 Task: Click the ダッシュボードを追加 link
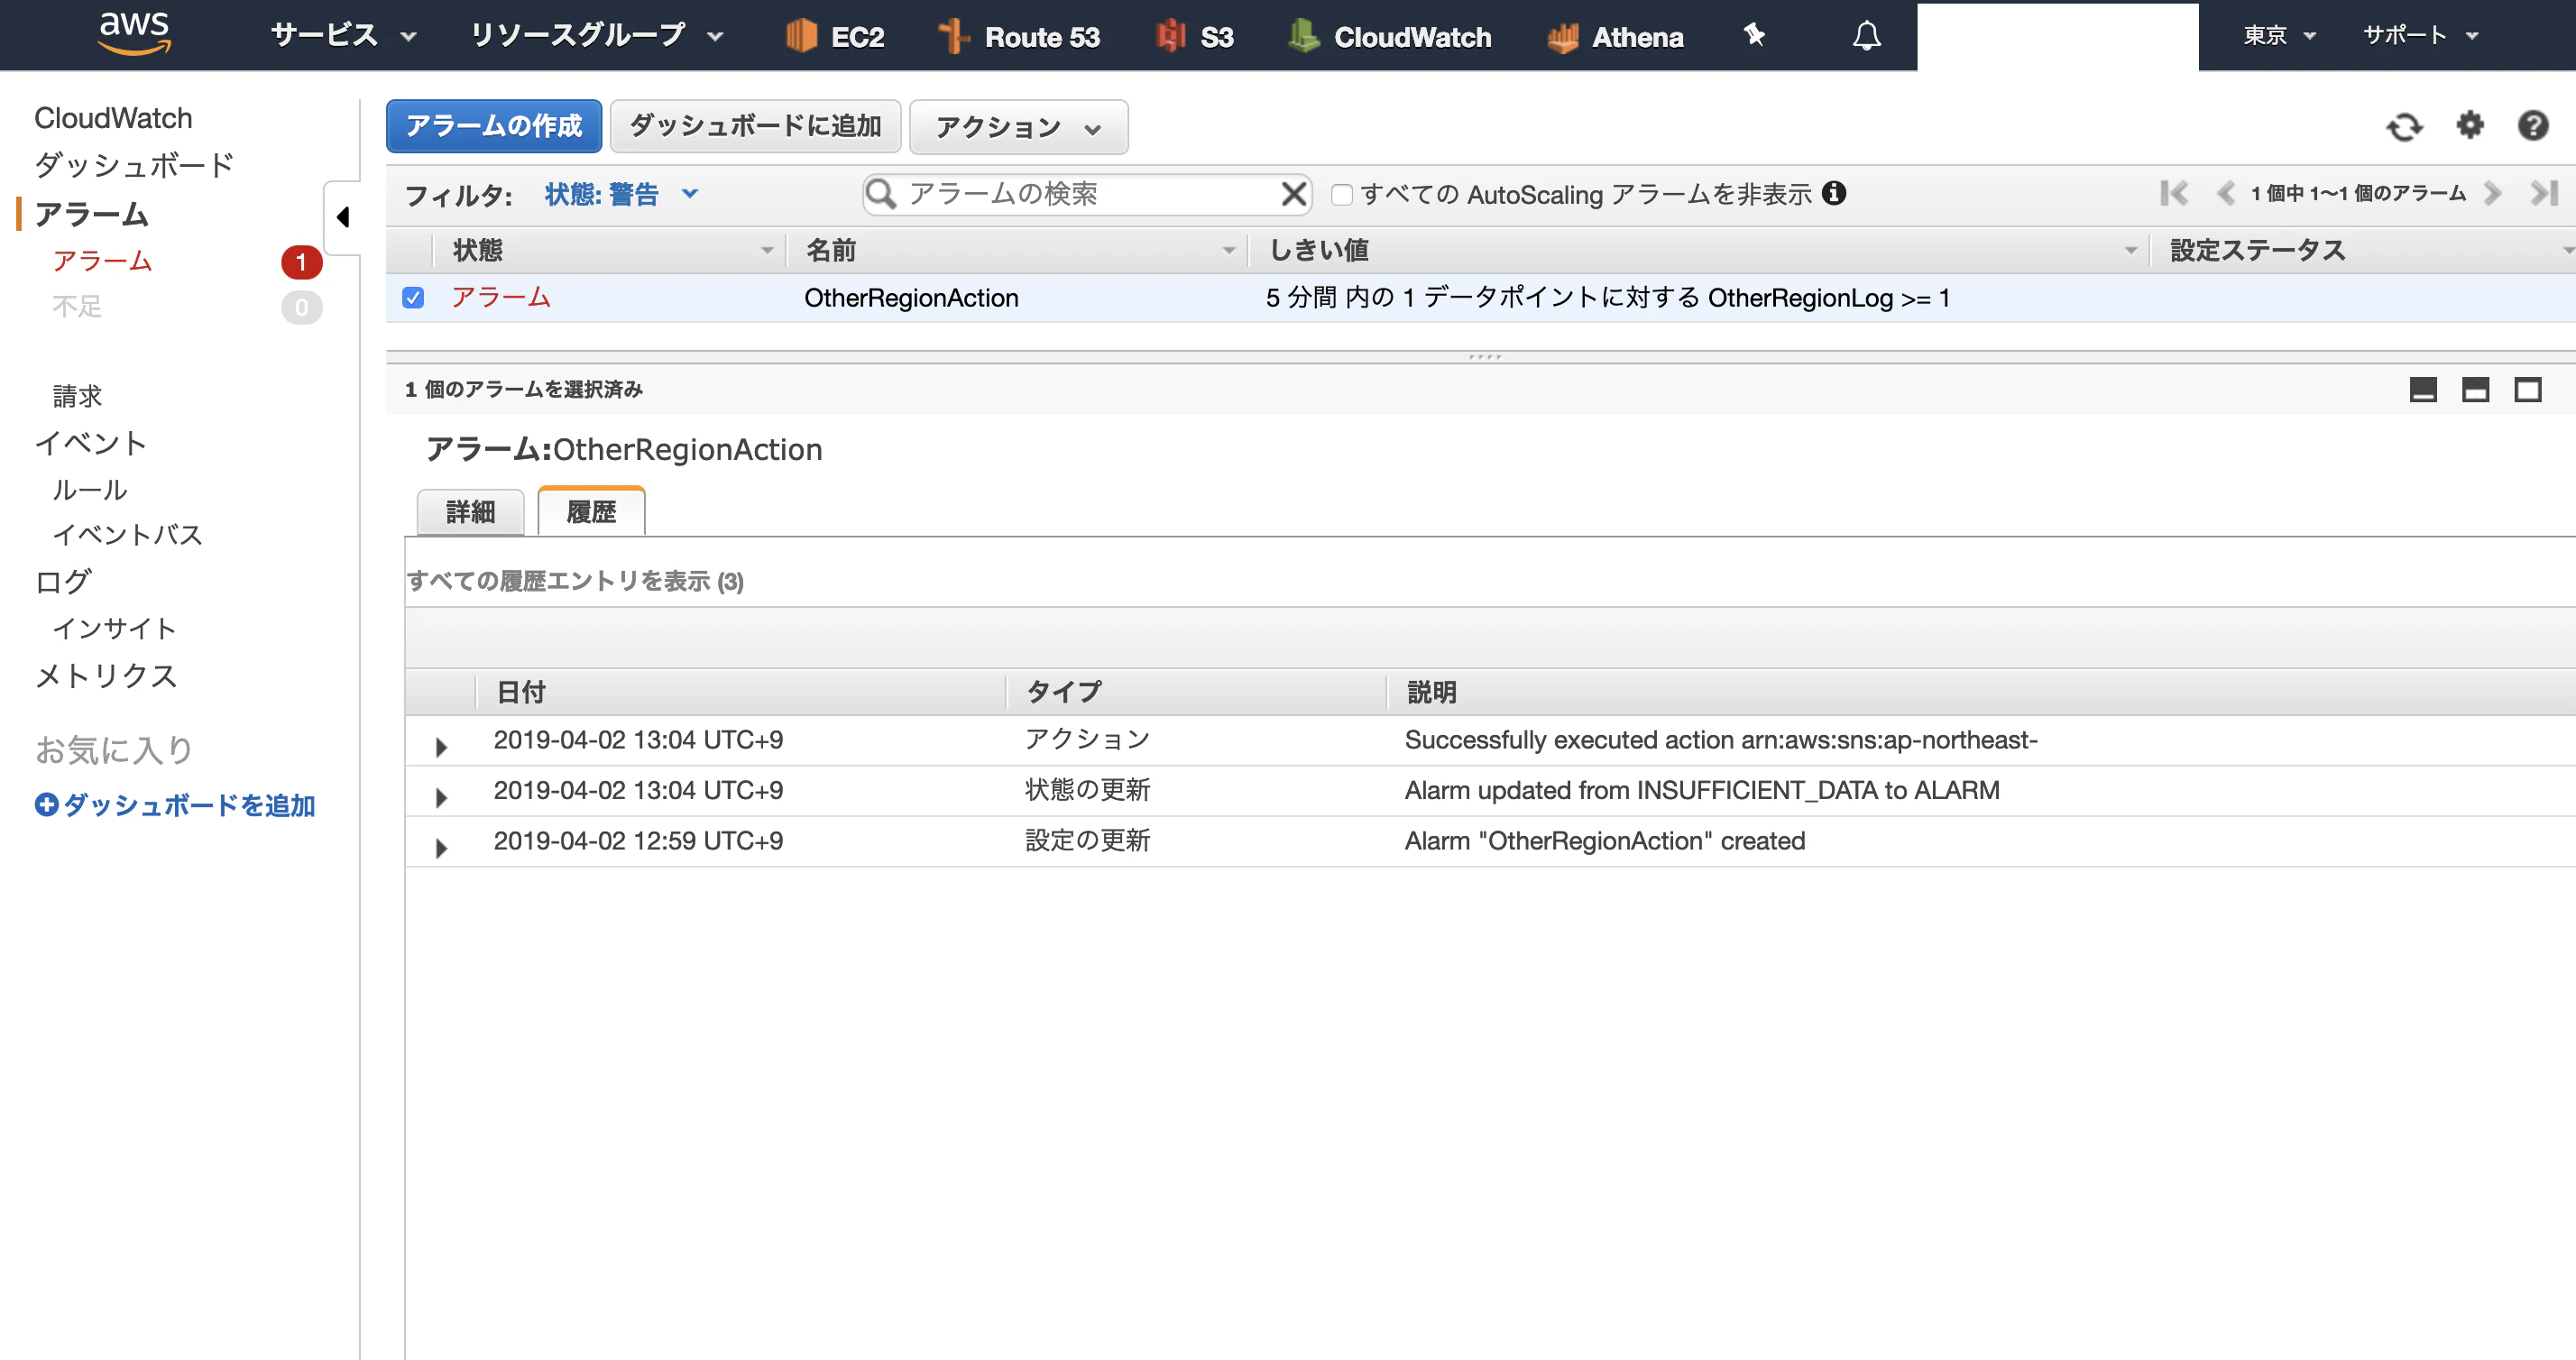pyautogui.click(x=175, y=805)
